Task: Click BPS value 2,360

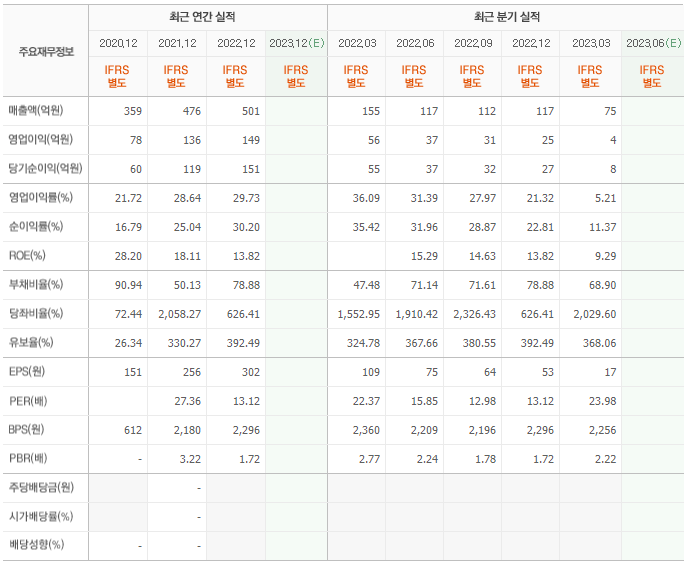Action: 366,430
